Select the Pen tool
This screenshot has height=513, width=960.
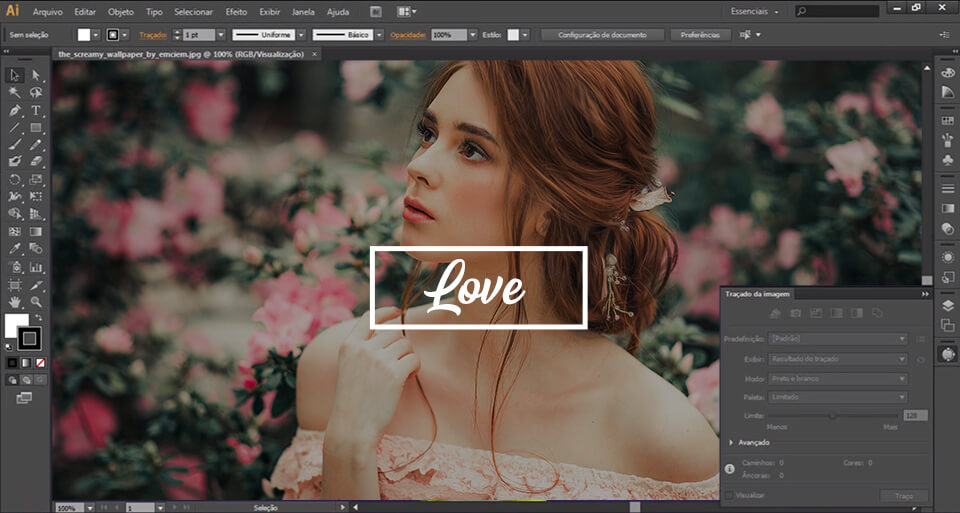point(15,110)
